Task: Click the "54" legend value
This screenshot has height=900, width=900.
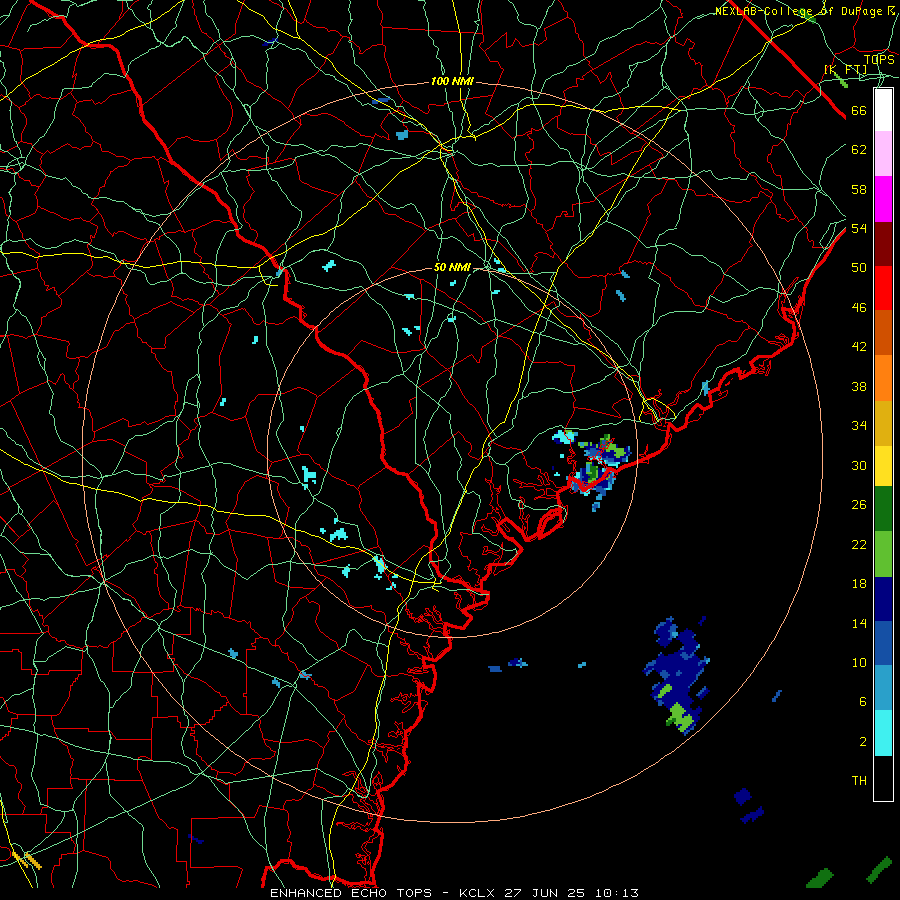Action: (859, 228)
